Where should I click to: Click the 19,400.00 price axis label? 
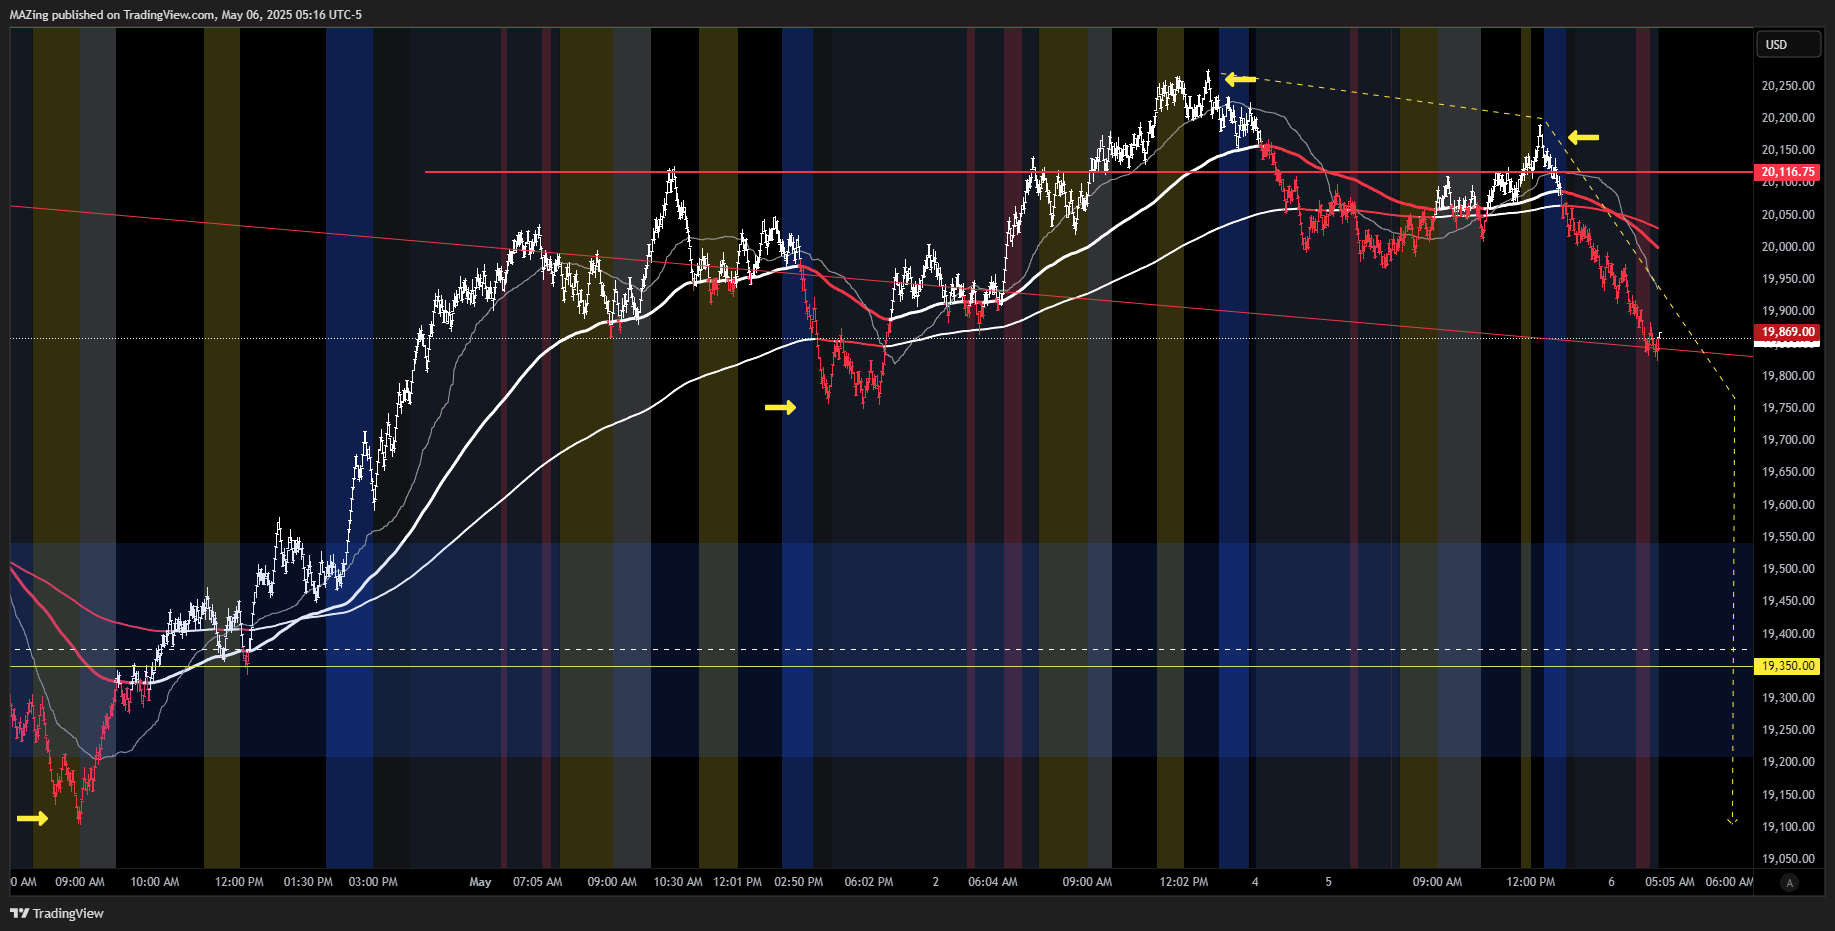1788,634
